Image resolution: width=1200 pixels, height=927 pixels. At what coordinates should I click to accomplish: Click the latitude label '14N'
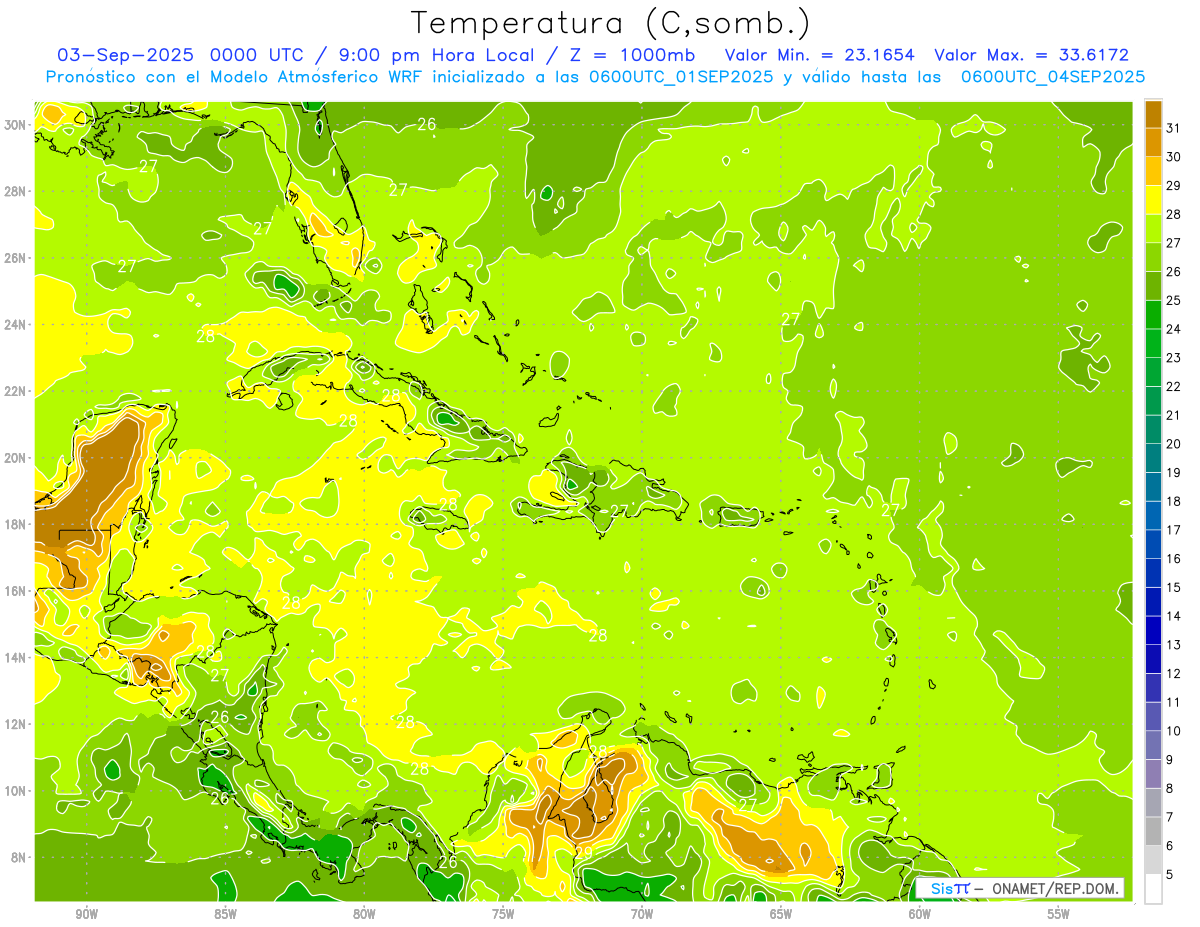(17, 657)
